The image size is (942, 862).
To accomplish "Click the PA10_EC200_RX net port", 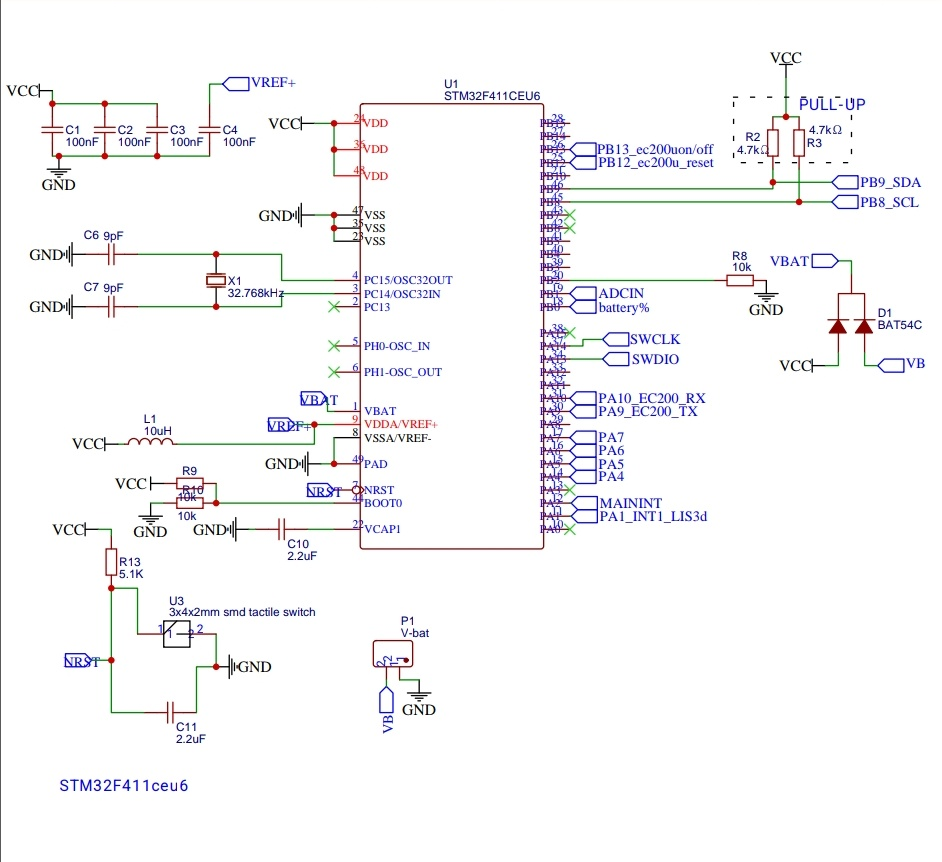I will coord(637,398).
